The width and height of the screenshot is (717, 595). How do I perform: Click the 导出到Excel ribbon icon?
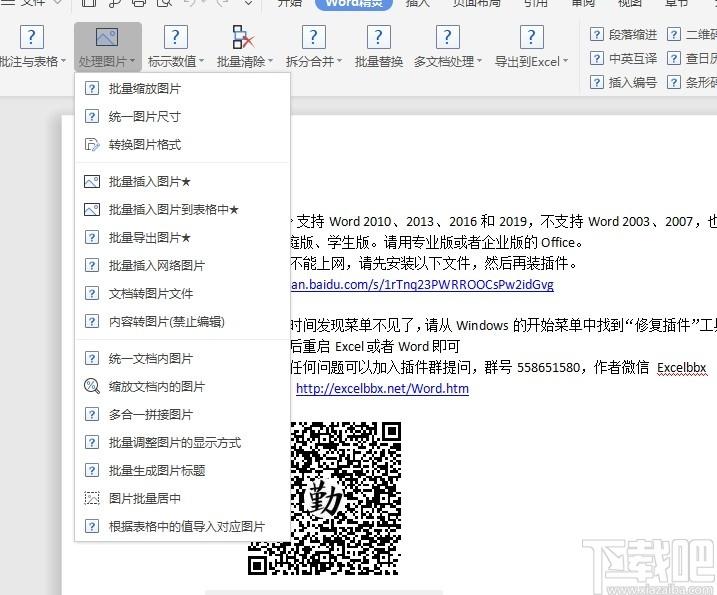coord(531,37)
